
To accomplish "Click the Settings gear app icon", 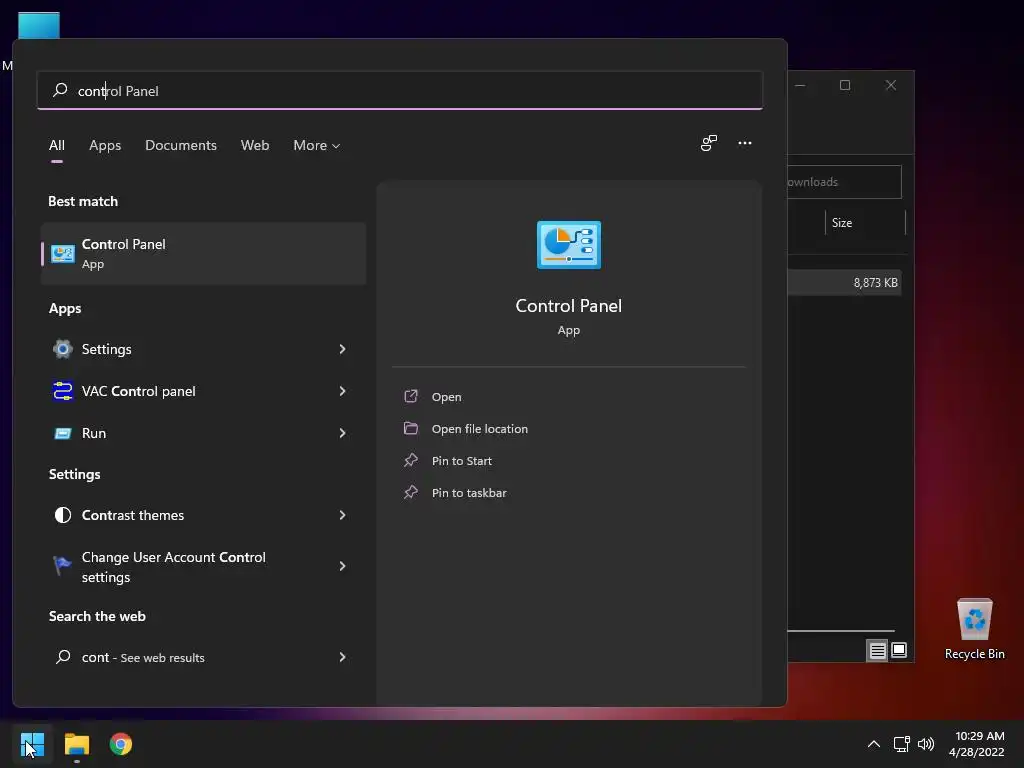I will [x=63, y=349].
